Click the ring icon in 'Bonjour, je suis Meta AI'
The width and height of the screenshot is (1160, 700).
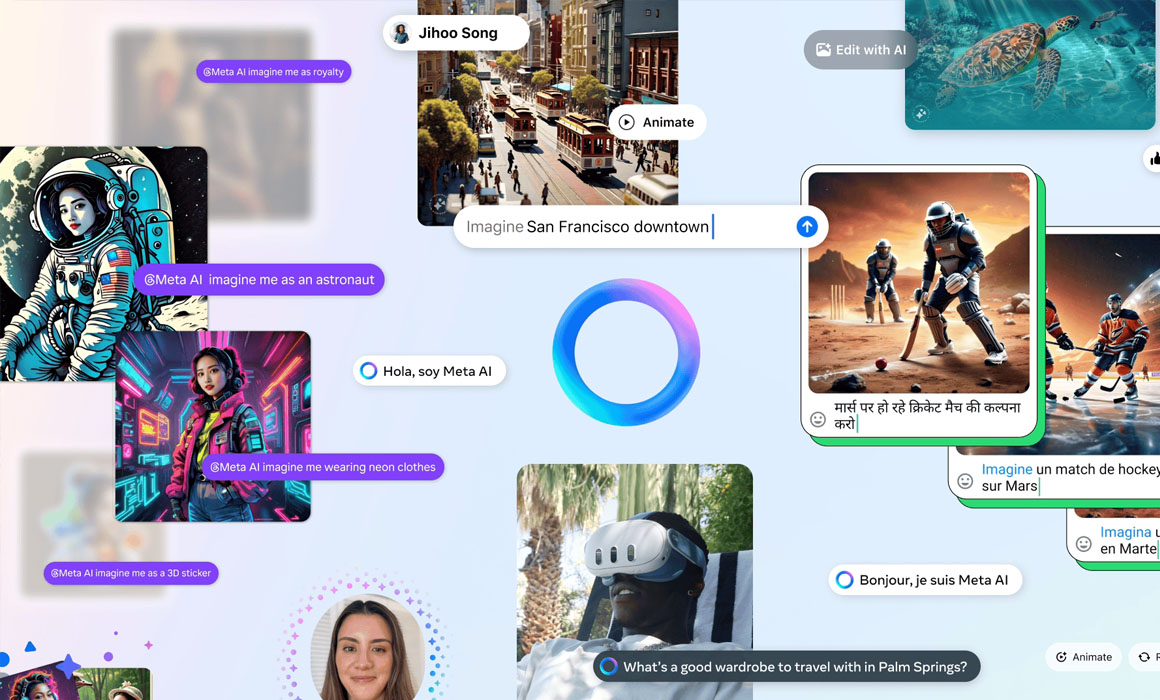coord(844,580)
